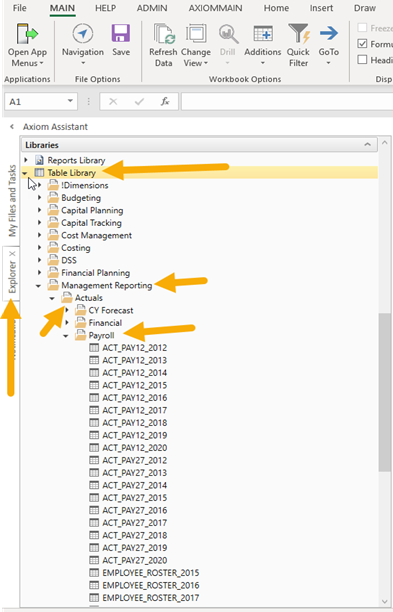Click the formula bar input field
The image size is (393, 612).
pos(286,102)
